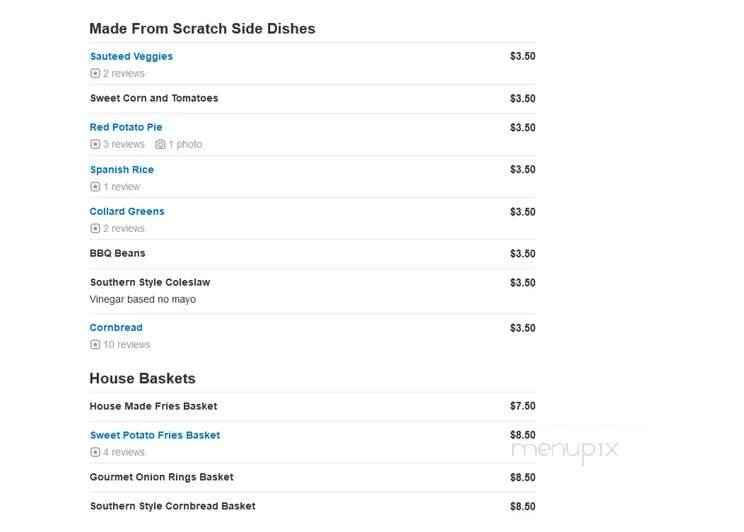The image size is (744, 532).
Task: Open the Sauteed Veggies menu item link
Action: point(131,57)
